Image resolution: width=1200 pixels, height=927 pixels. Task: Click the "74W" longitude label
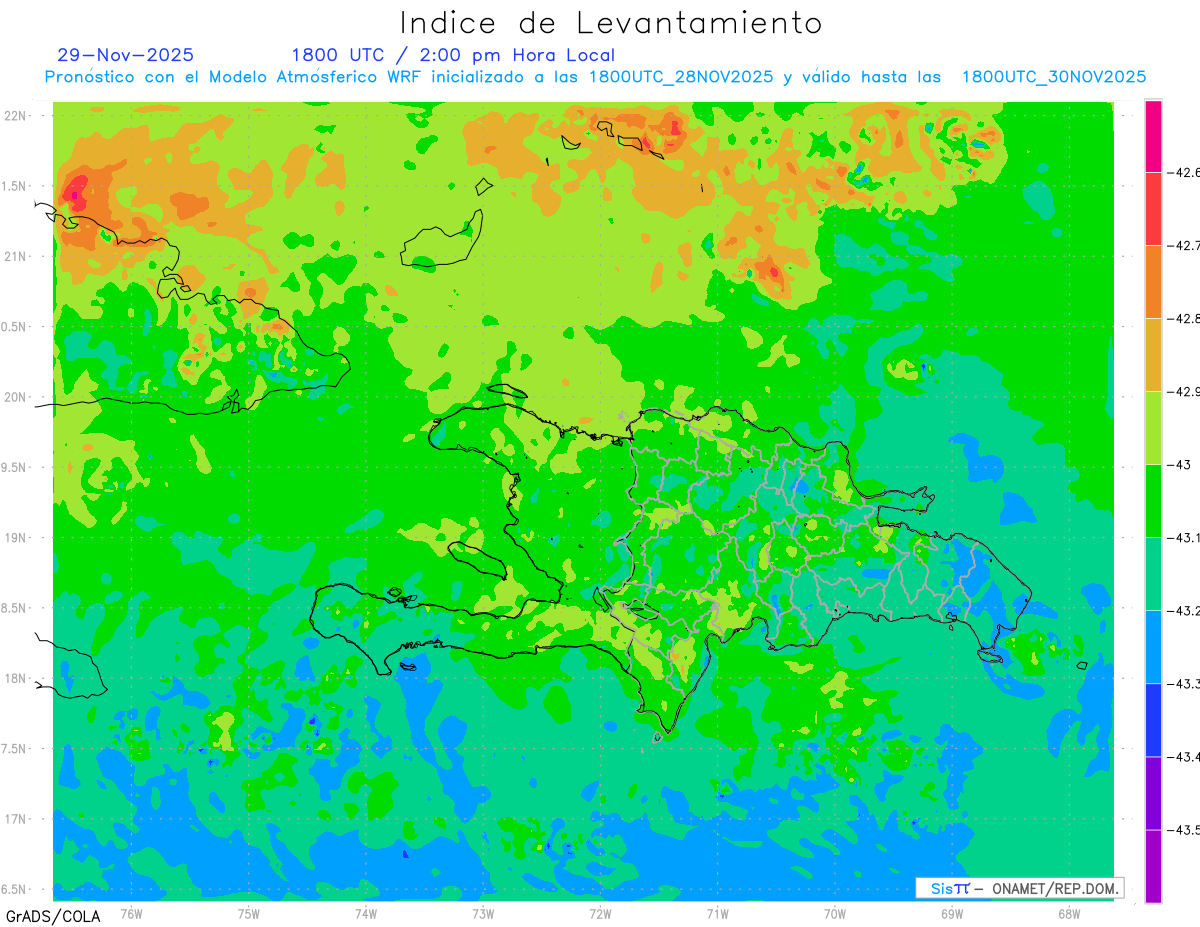[365, 913]
